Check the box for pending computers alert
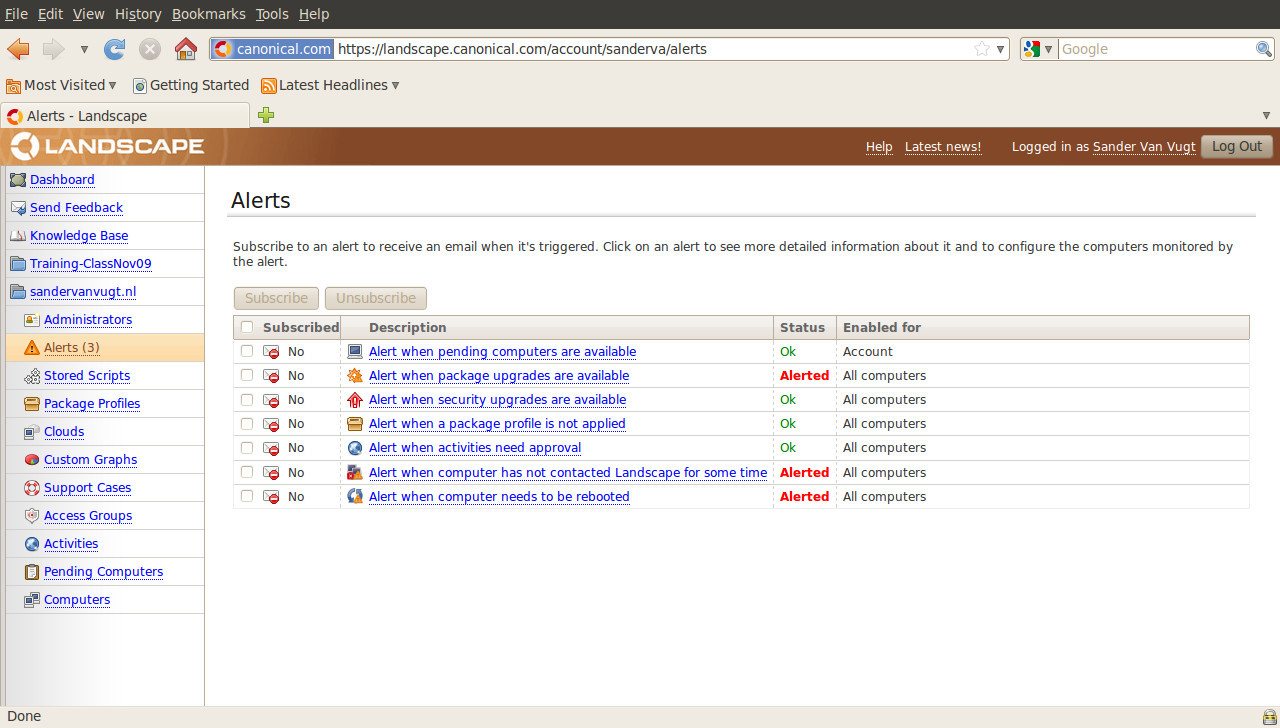The height and width of the screenshot is (728, 1280). (x=247, y=352)
